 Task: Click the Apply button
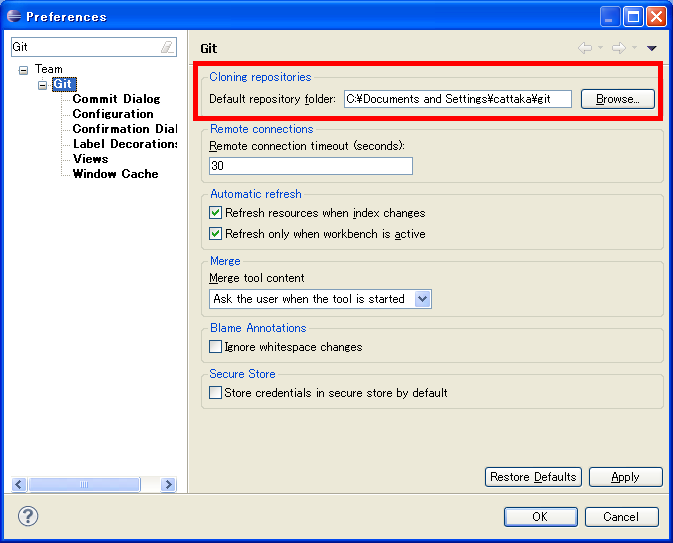(x=625, y=477)
